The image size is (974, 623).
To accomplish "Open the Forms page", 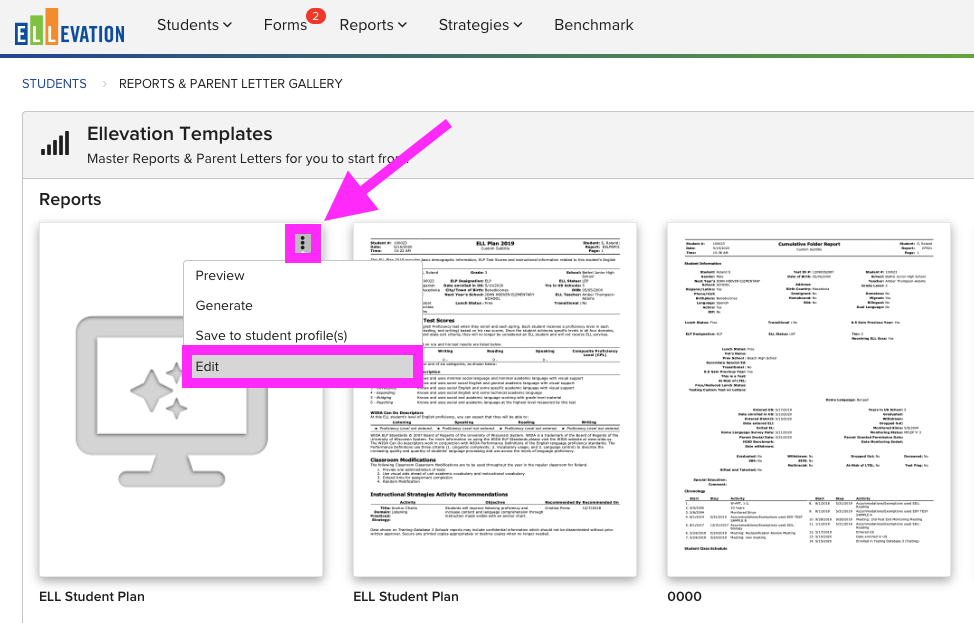I will click(x=285, y=25).
